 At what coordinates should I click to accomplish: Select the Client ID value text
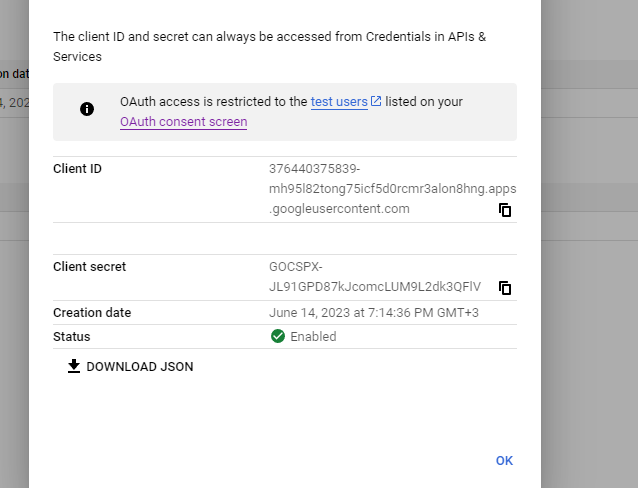pyautogui.click(x=392, y=189)
